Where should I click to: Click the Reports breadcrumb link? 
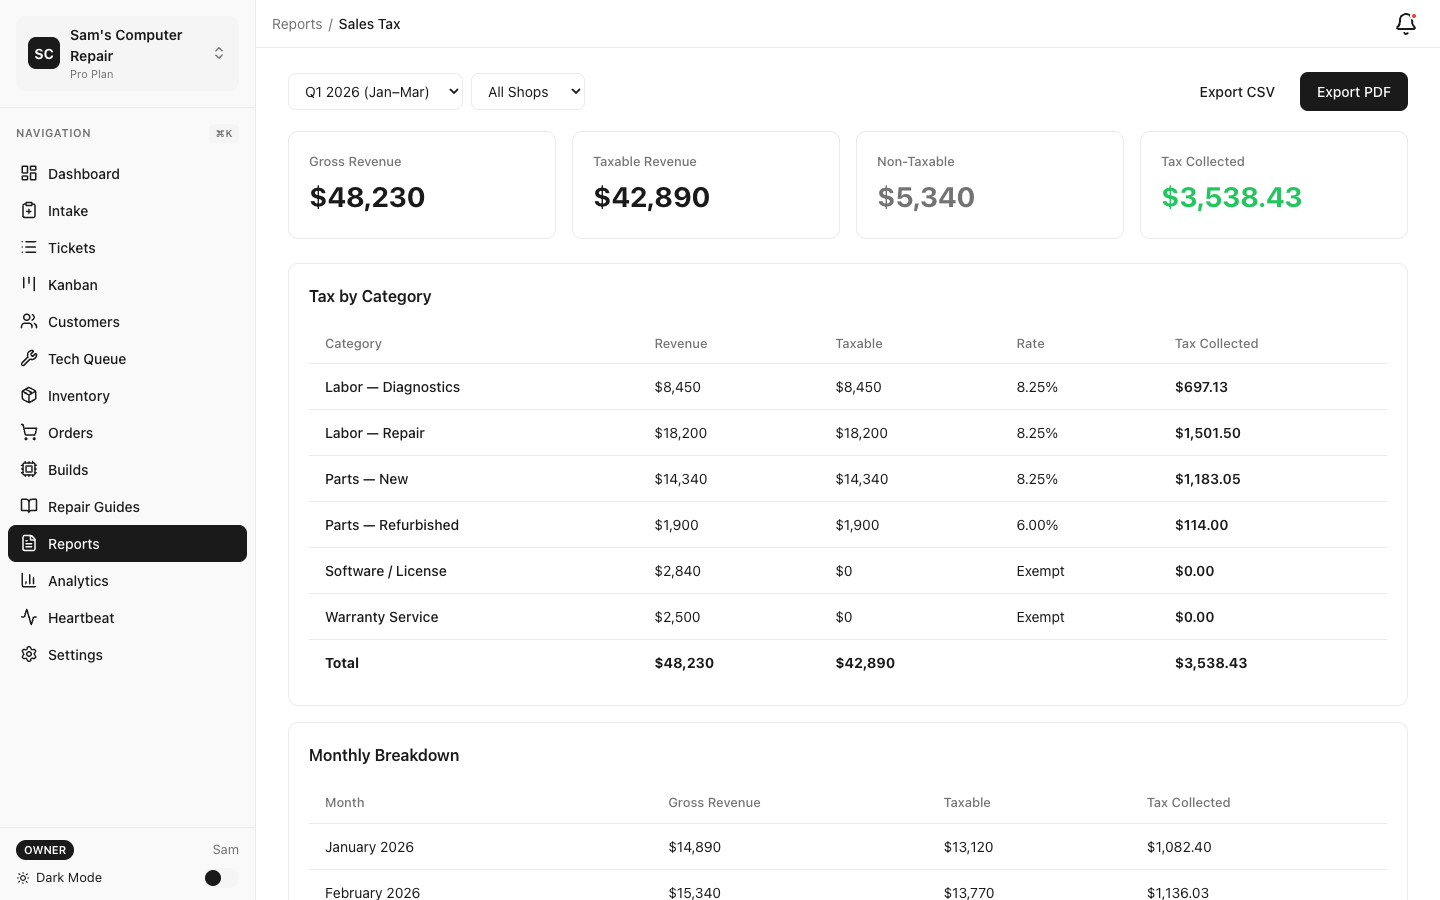pos(297,24)
